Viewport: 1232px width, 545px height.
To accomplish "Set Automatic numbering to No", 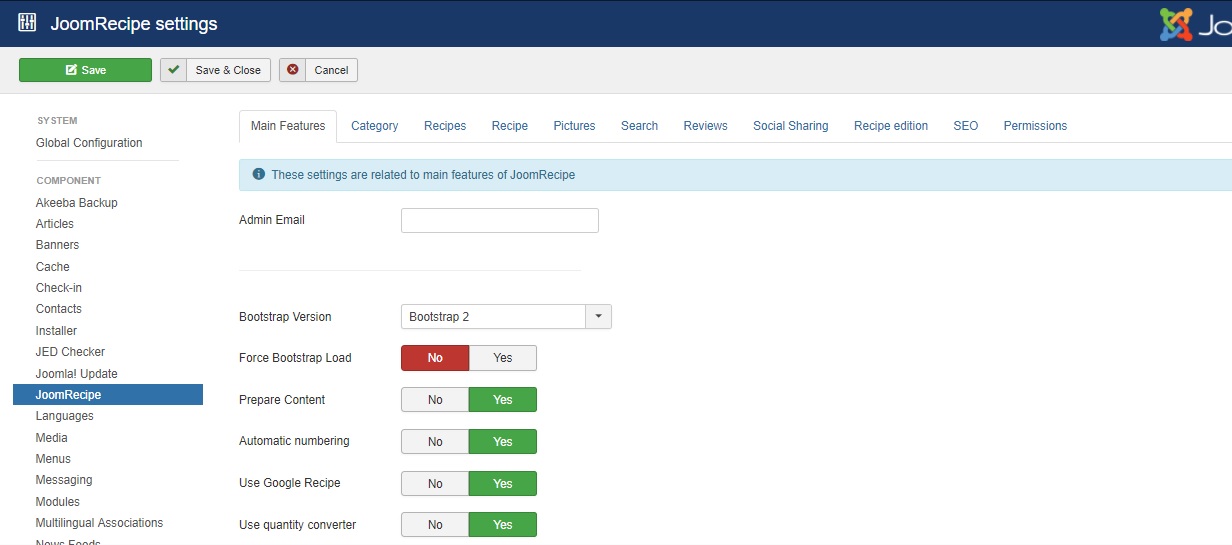I will click(435, 442).
